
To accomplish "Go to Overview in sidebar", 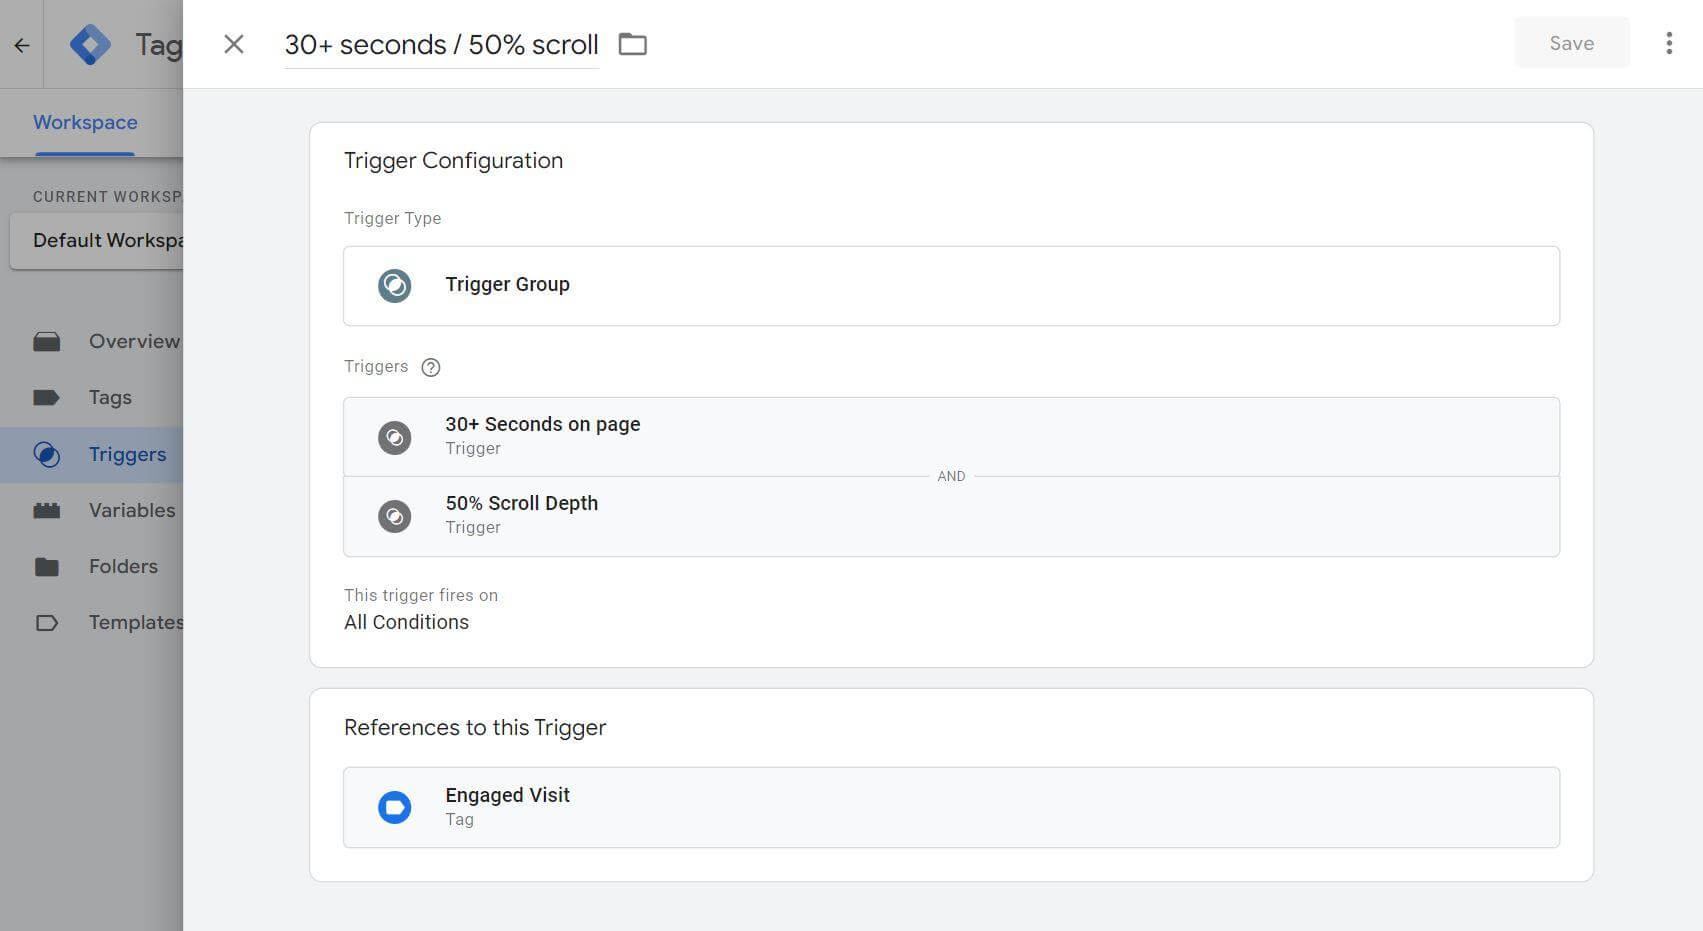I will (133, 341).
